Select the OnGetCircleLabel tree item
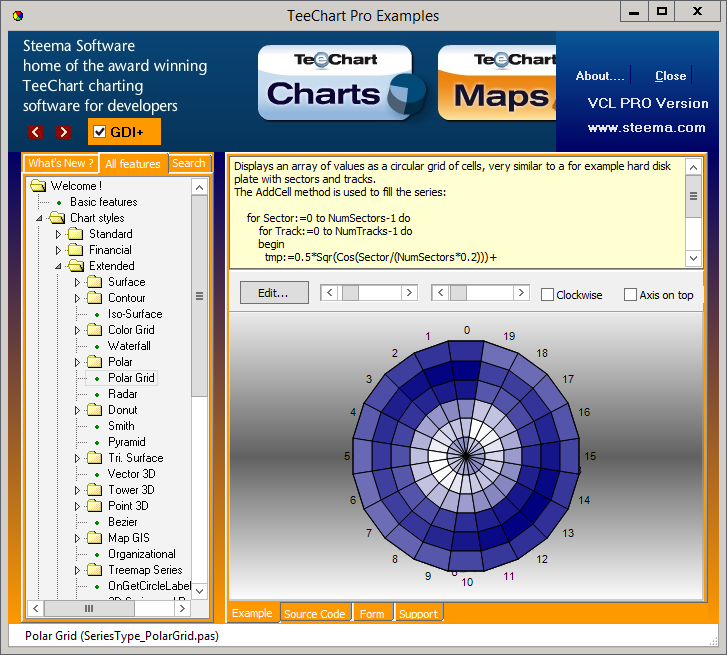727x655 pixels. [149, 586]
